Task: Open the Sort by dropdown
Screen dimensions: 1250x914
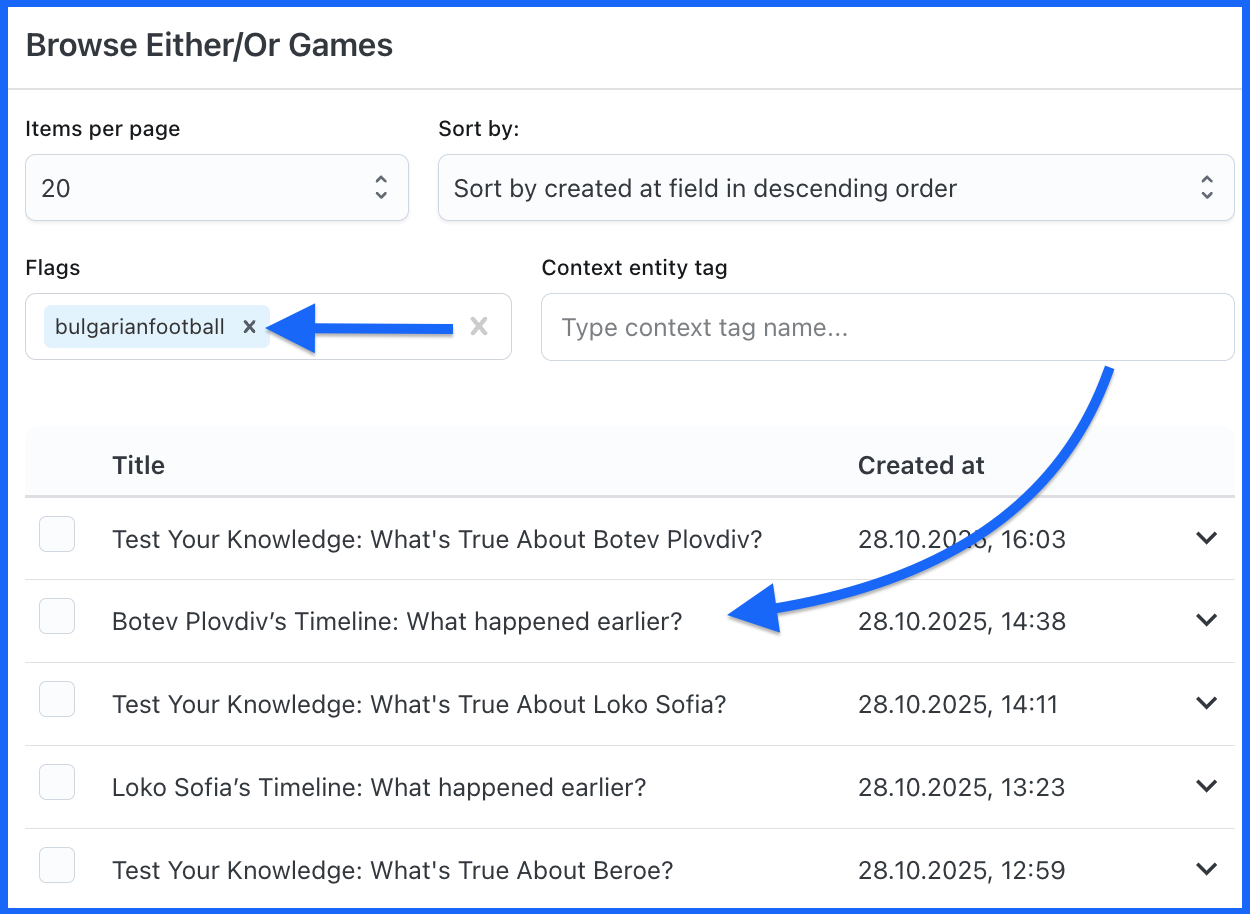Action: pyautogui.click(x=835, y=188)
